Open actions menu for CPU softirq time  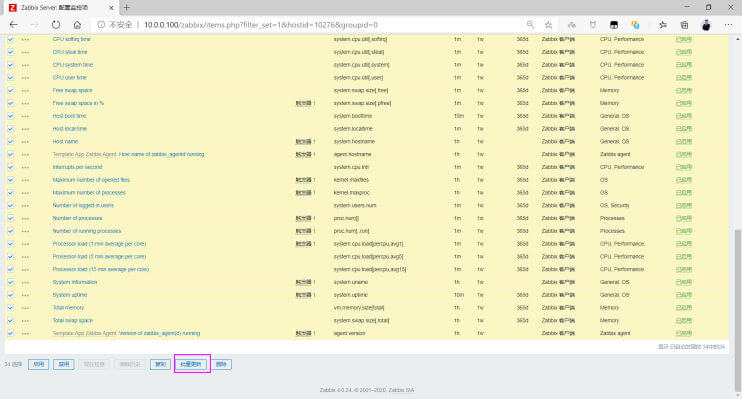pyautogui.click(x=25, y=39)
